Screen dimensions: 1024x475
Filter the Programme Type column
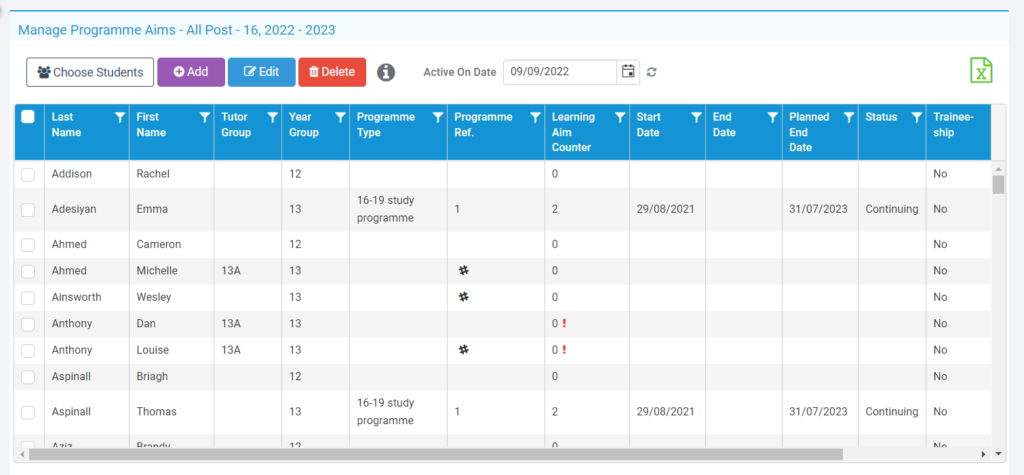(438, 118)
